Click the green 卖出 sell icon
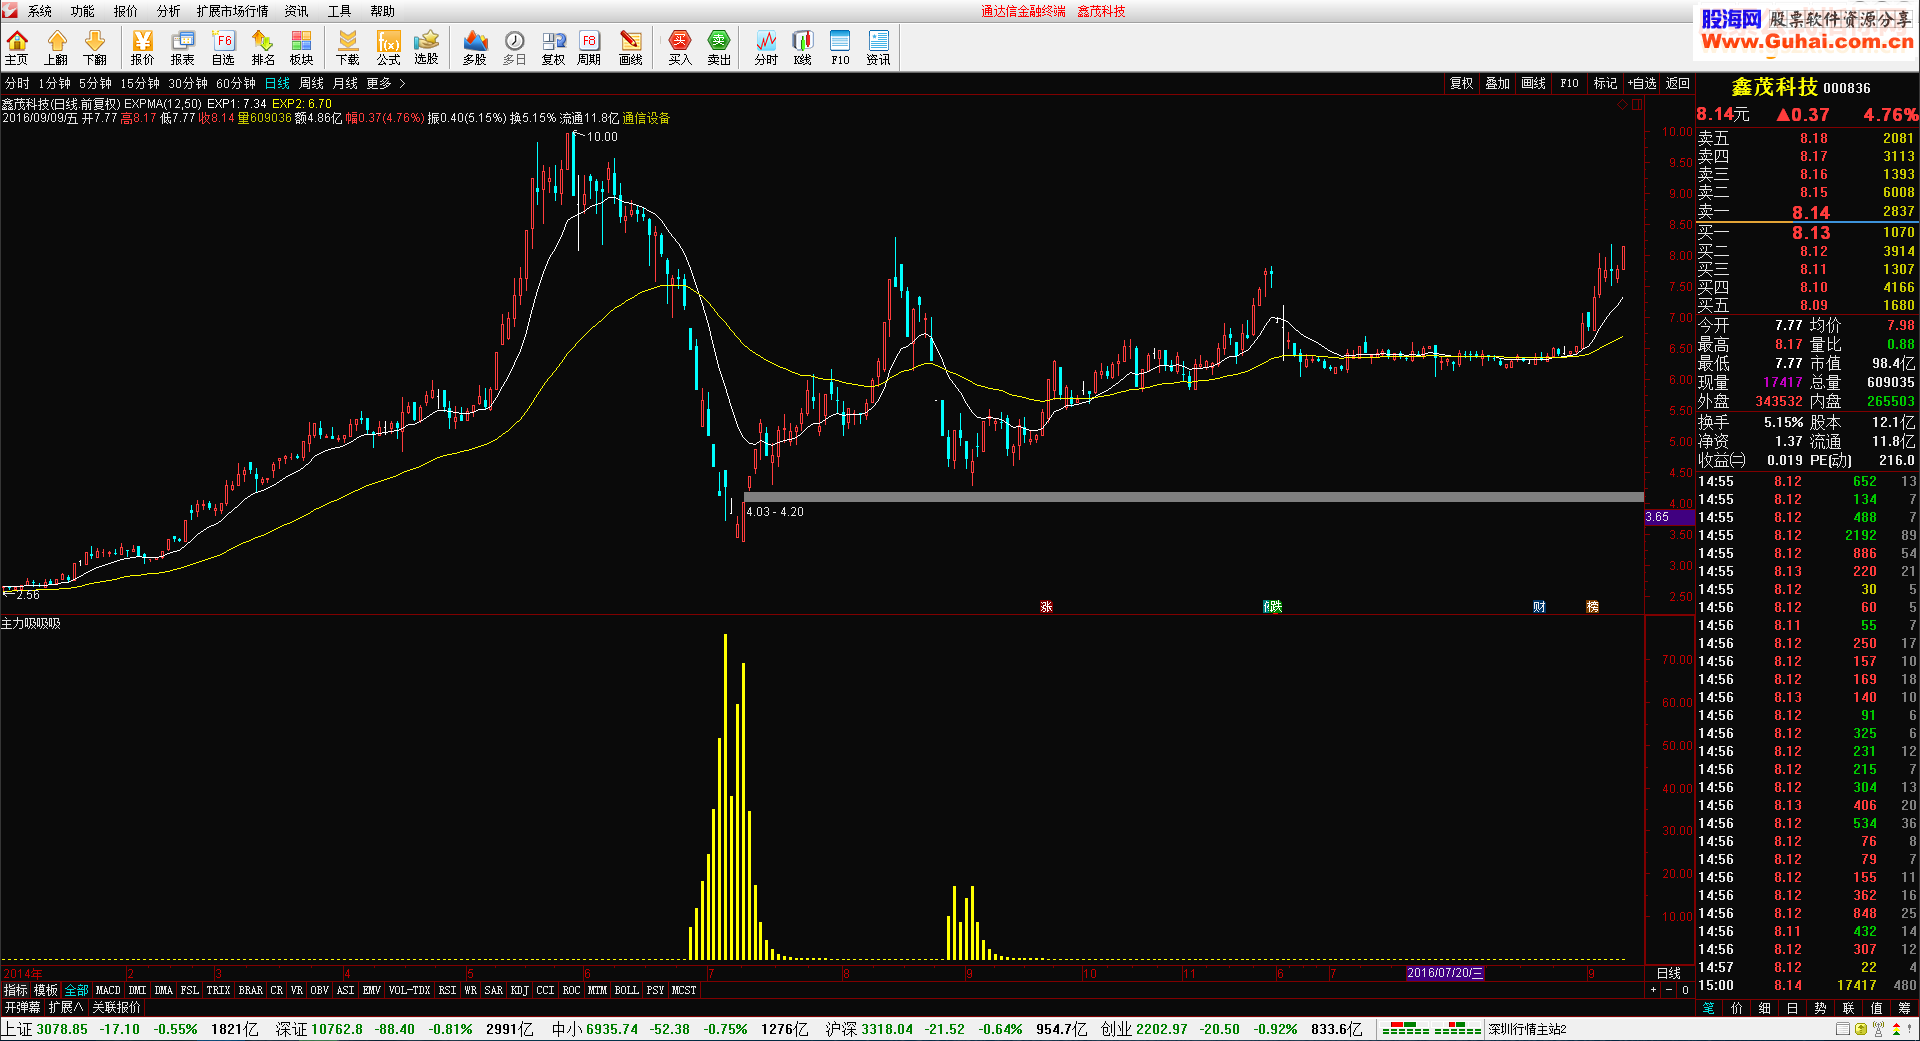This screenshot has height=1041, width=1920. pos(719,47)
